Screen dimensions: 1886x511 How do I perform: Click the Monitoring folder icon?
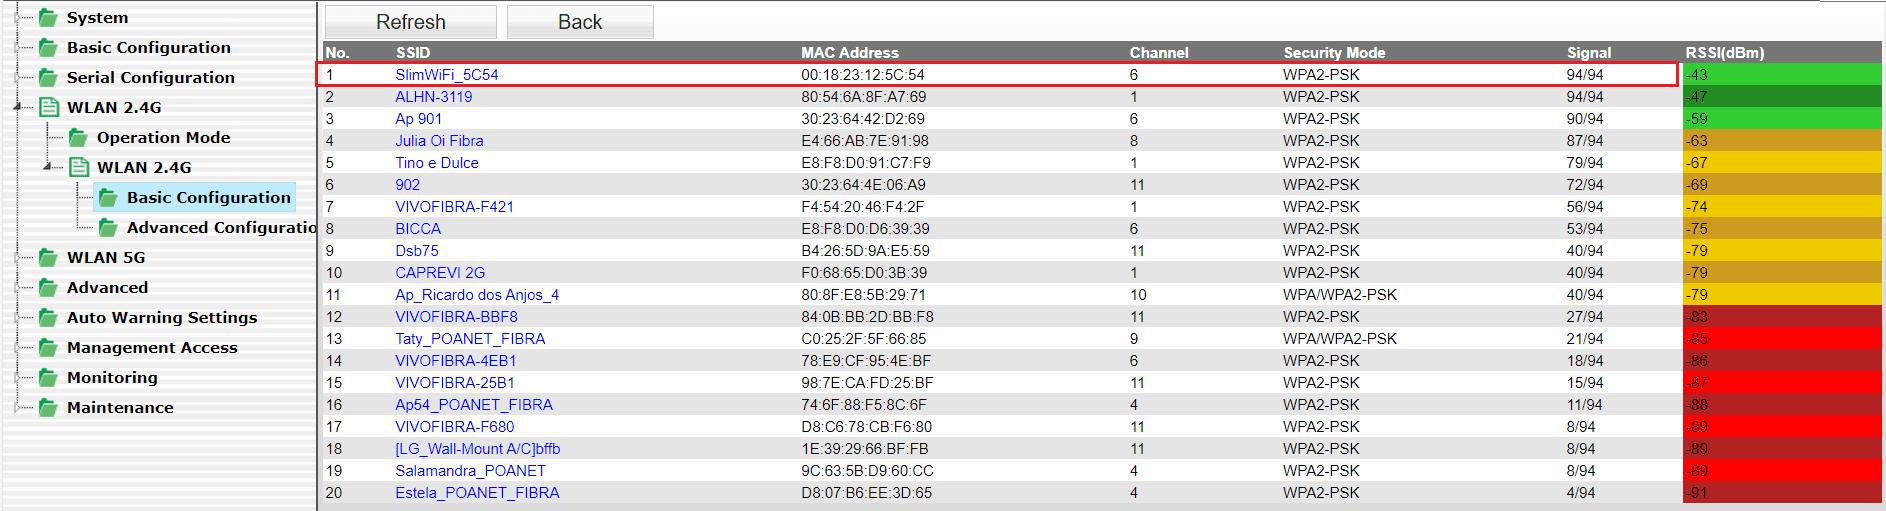[47, 377]
